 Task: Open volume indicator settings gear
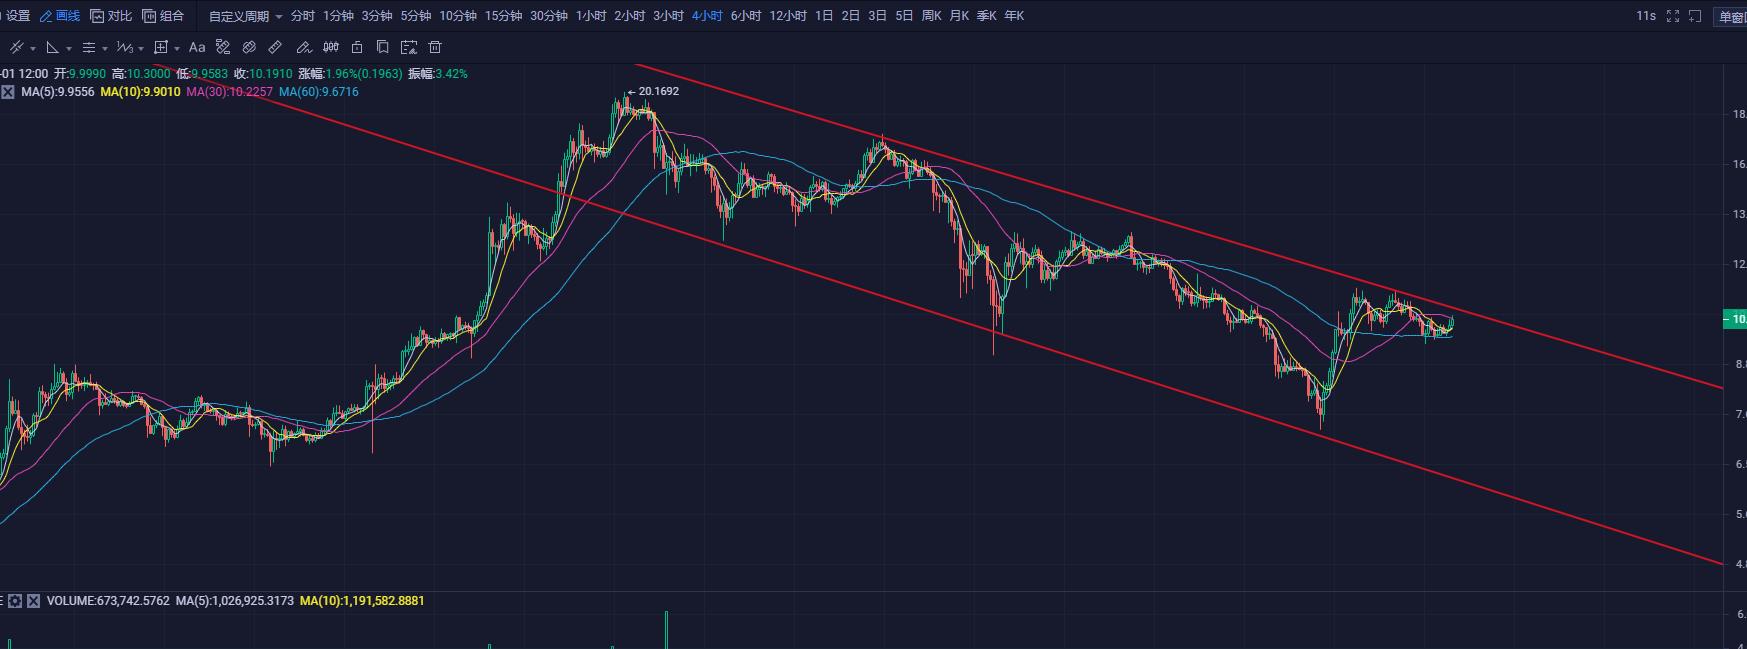pos(15,601)
